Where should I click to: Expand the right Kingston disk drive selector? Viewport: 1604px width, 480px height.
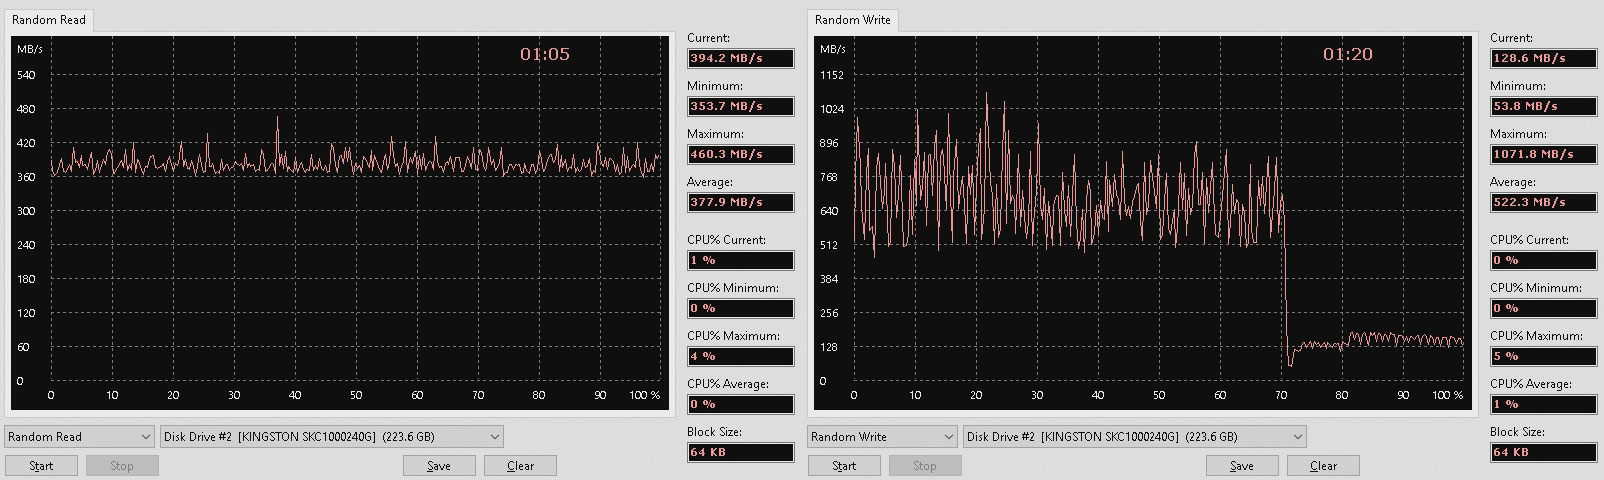click(1135, 437)
